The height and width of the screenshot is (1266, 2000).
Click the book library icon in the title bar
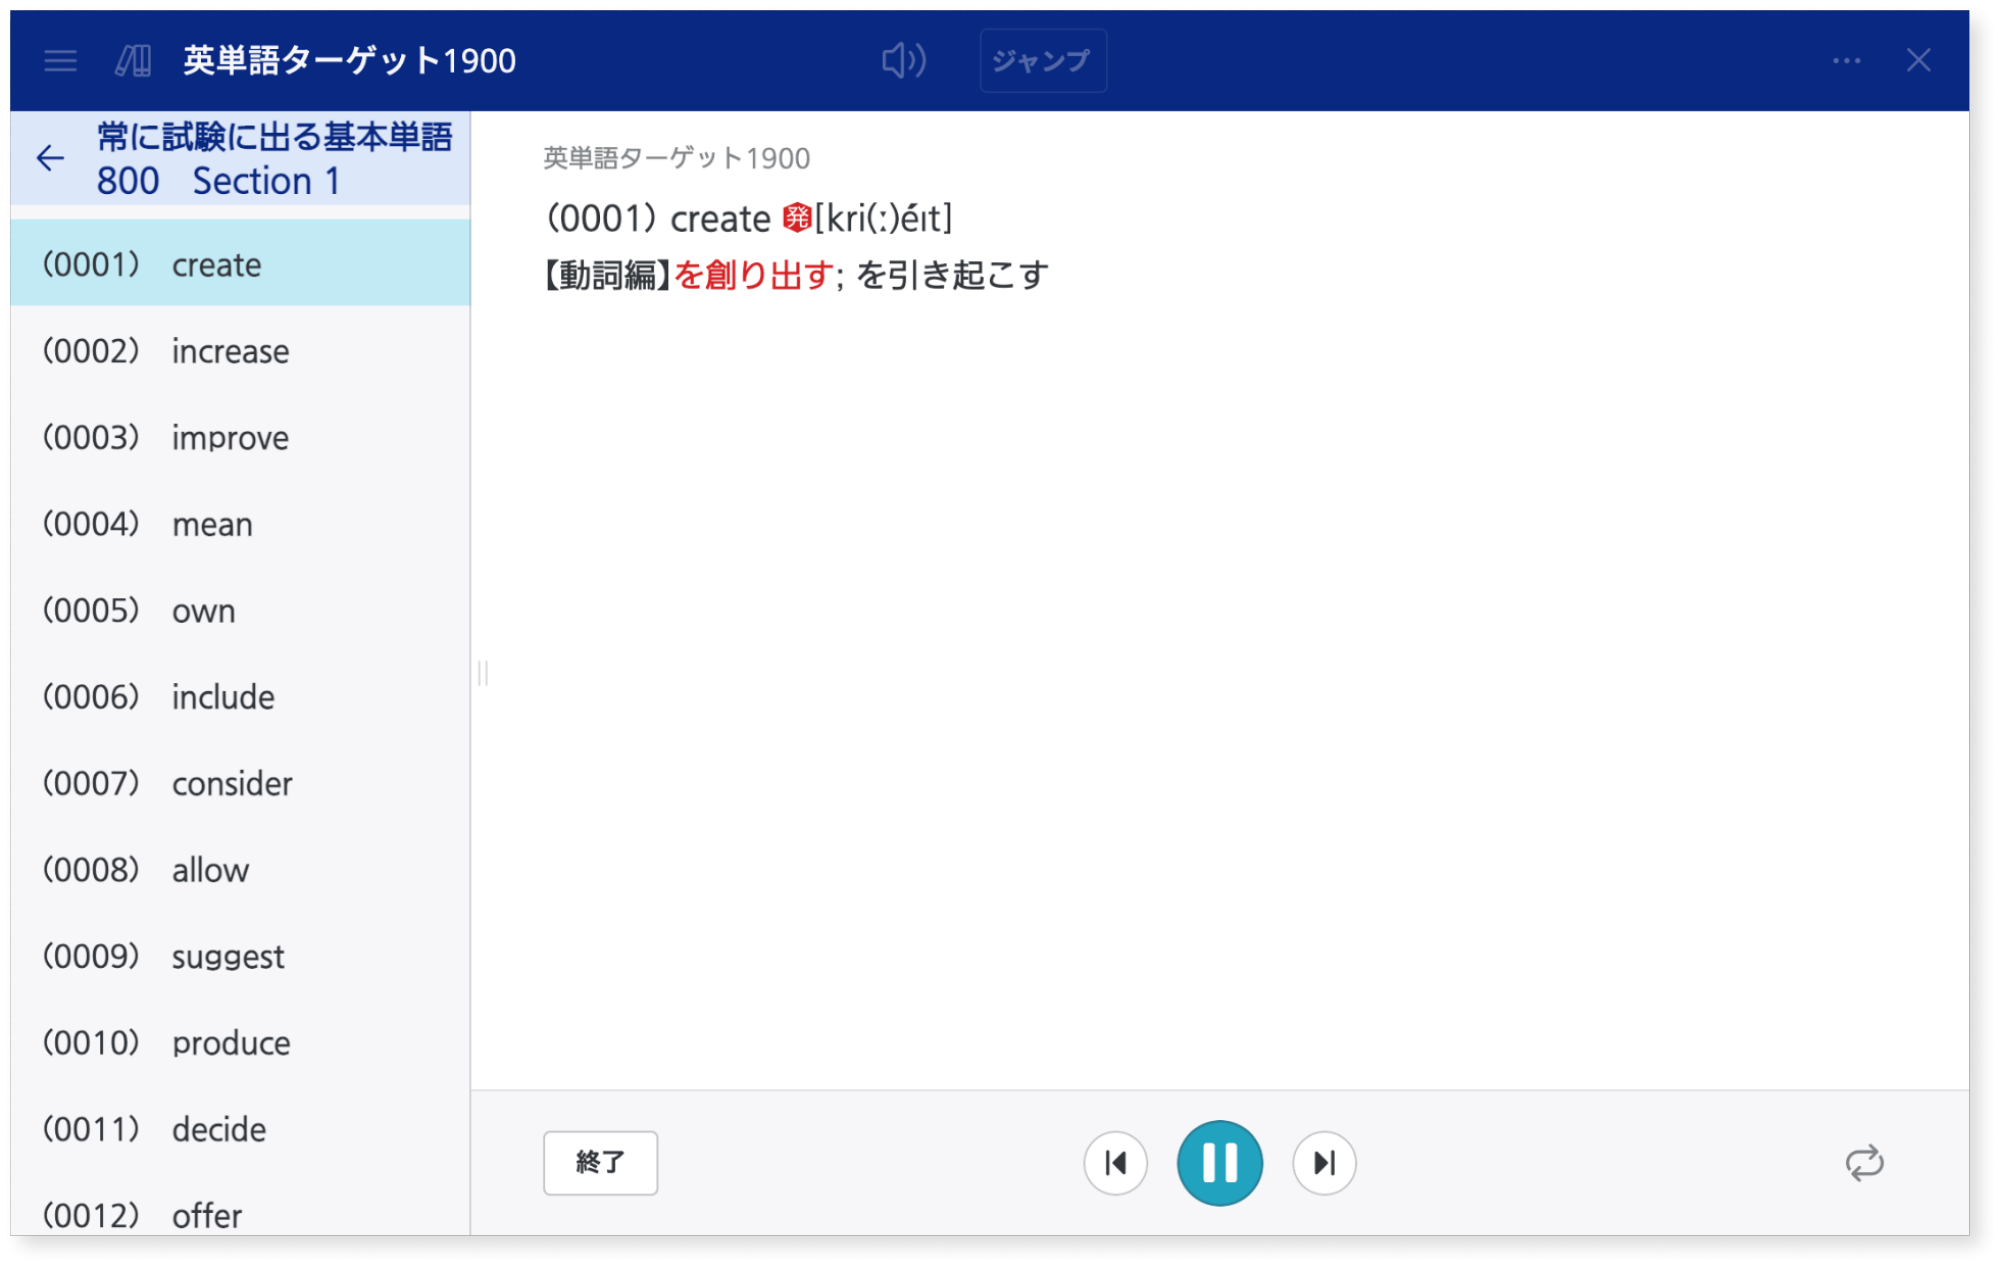pyautogui.click(x=135, y=60)
